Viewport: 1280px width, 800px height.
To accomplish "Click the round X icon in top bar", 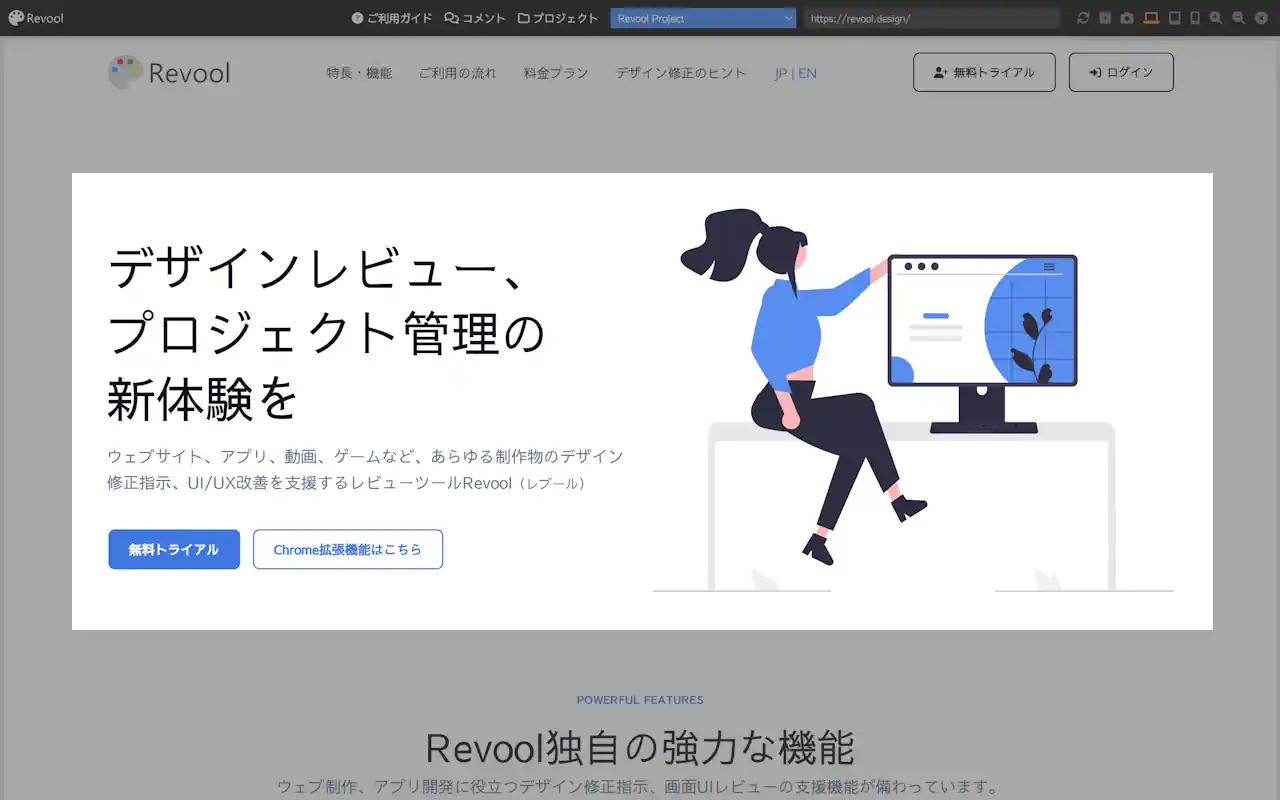I will pos(1261,18).
